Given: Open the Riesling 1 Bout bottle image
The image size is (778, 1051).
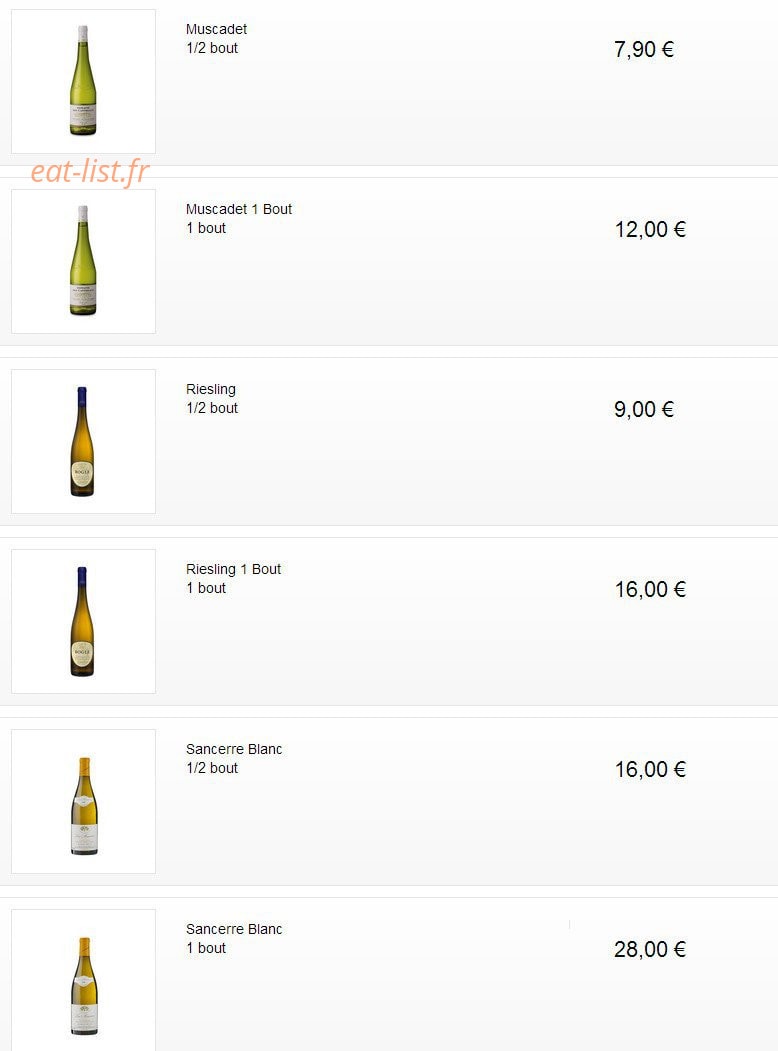Looking at the screenshot, I should pyautogui.click(x=83, y=621).
